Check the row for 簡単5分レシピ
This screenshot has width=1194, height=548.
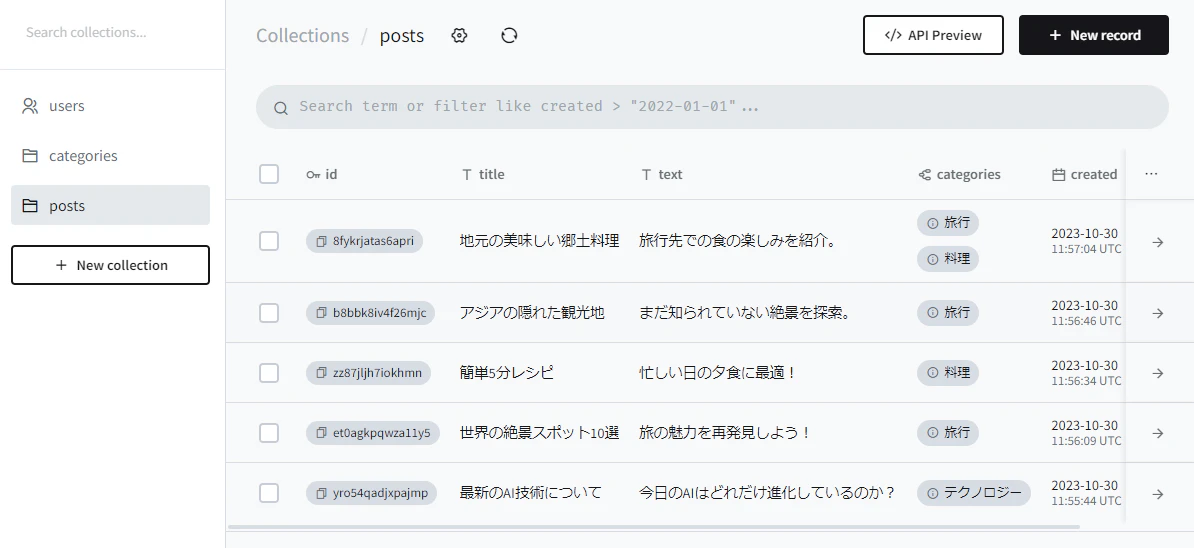coord(269,373)
